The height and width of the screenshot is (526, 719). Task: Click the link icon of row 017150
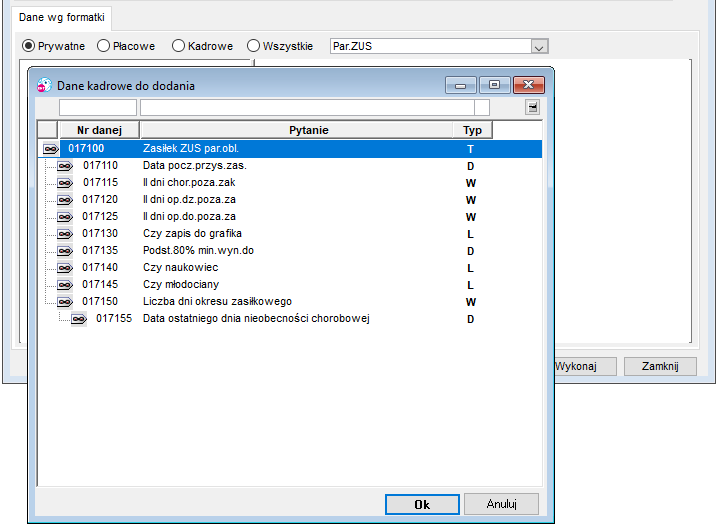click(x=65, y=302)
